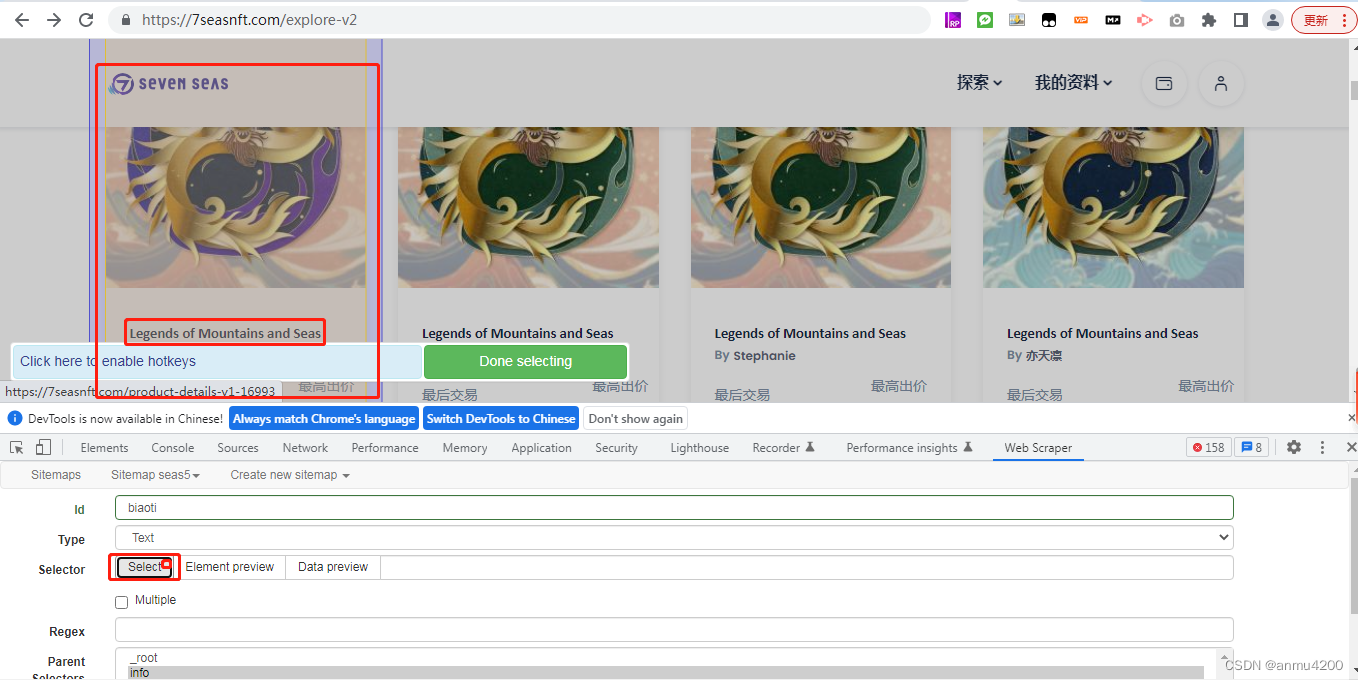
Task: Go forward with the browser forward arrow
Action: pyautogui.click(x=54, y=20)
